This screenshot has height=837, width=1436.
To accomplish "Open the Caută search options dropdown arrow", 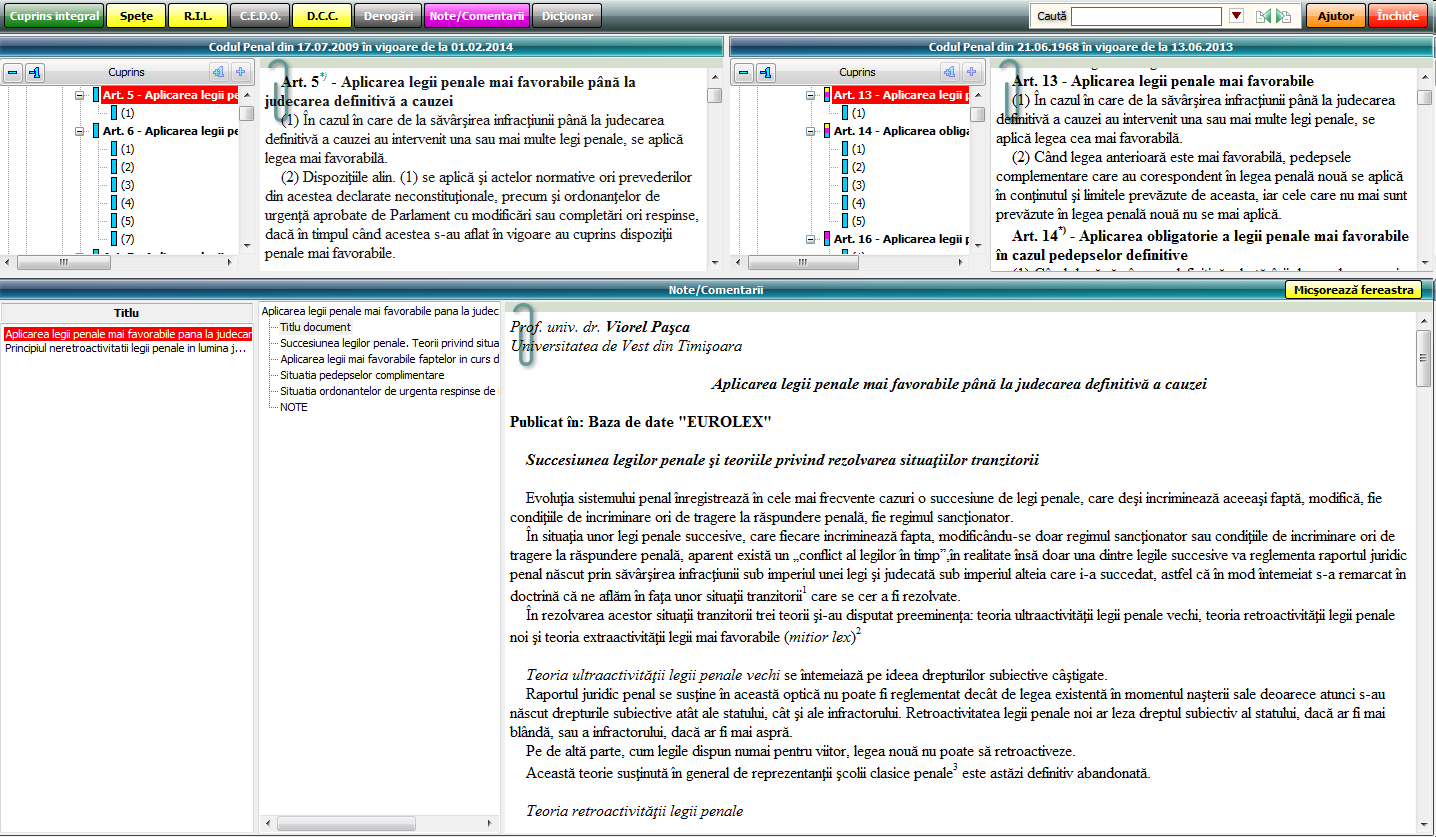I will tap(1236, 16).
